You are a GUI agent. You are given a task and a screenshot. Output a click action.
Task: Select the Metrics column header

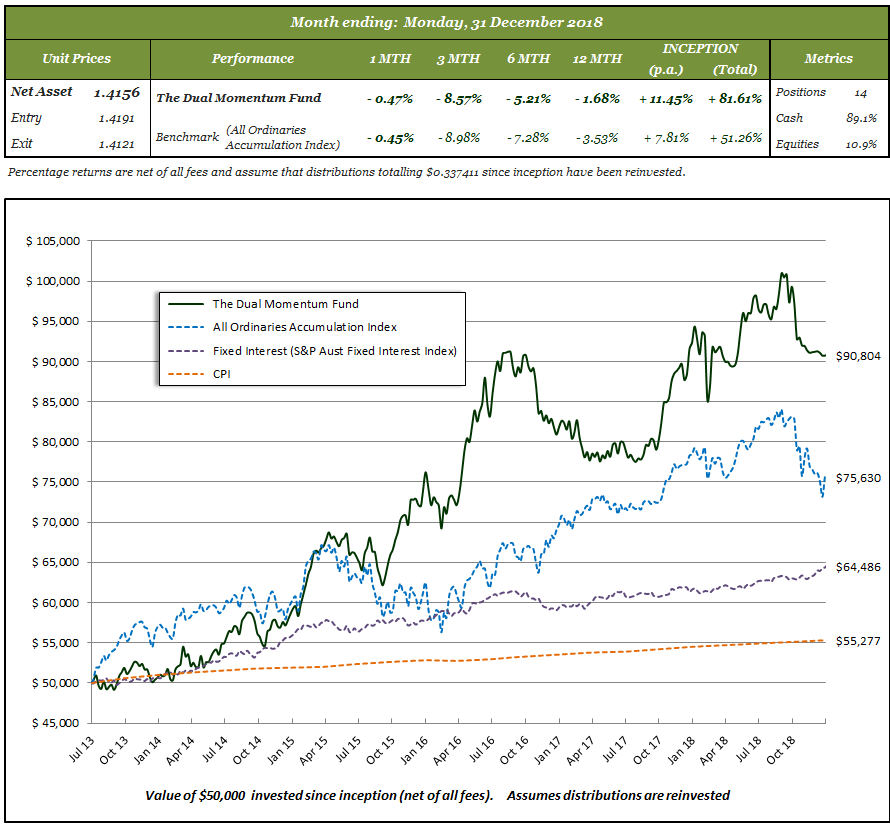point(829,58)
